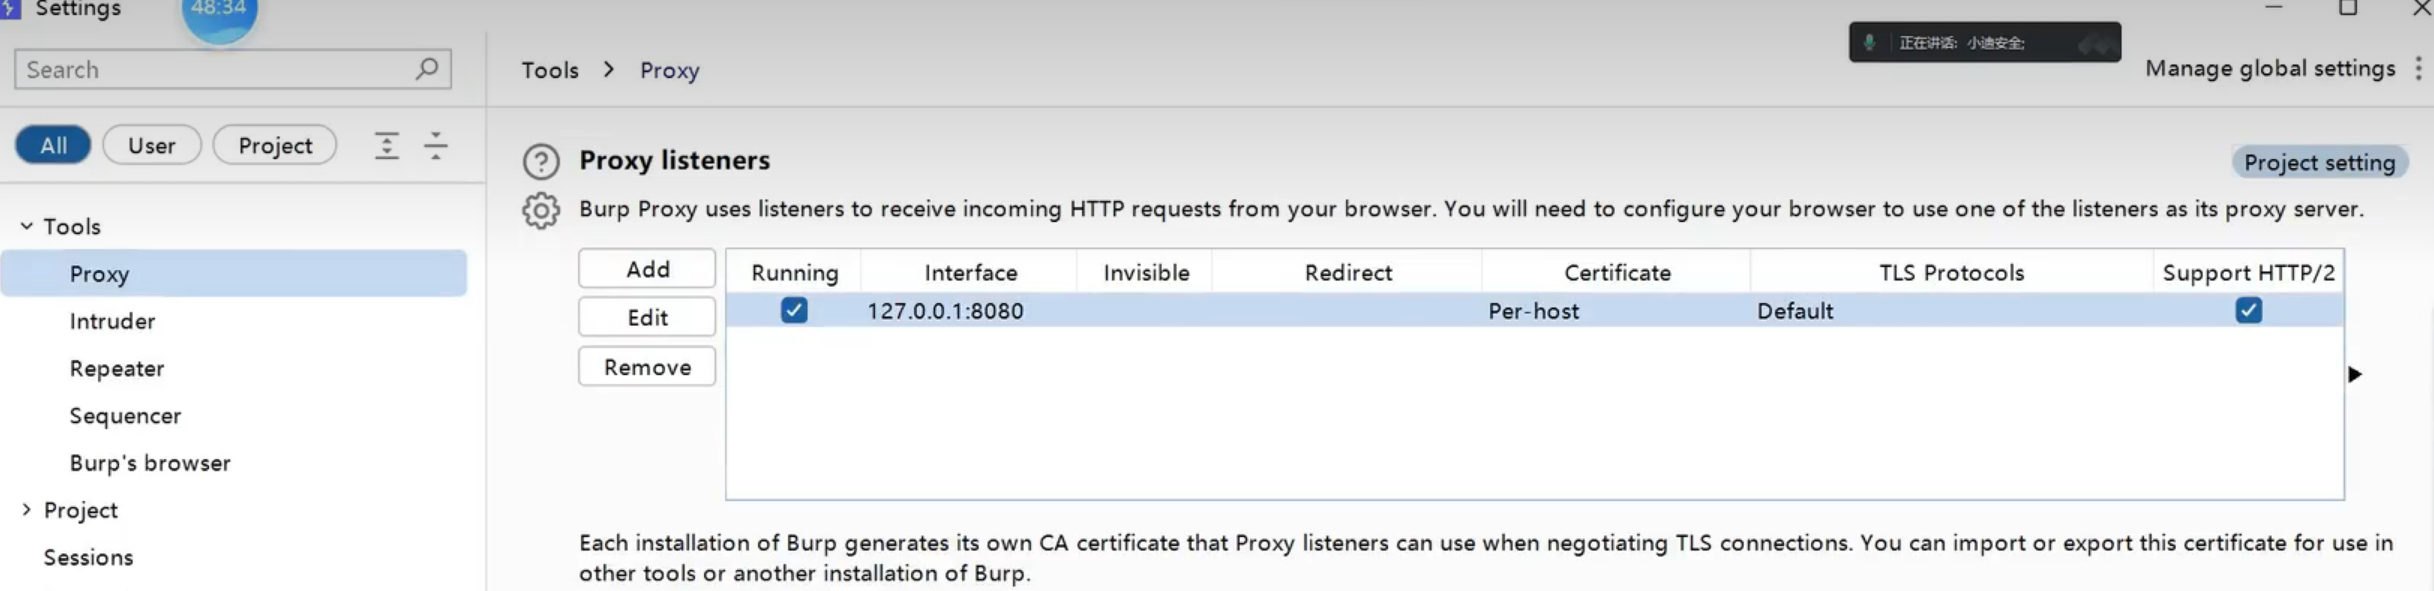Collapse the Tools tree section
The image size is (2434, 591).
click(27, 226)
